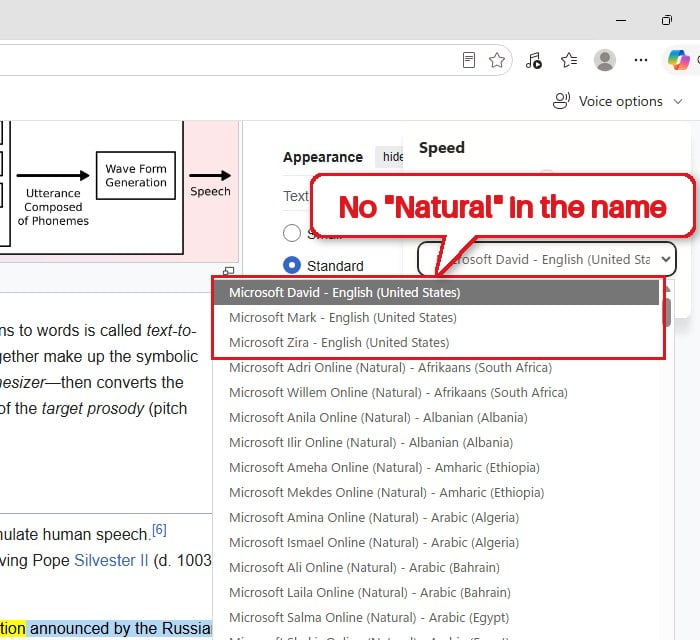Click the voice list scrollbar thumb
700x640 pixels.
click(x=667, y=311)
